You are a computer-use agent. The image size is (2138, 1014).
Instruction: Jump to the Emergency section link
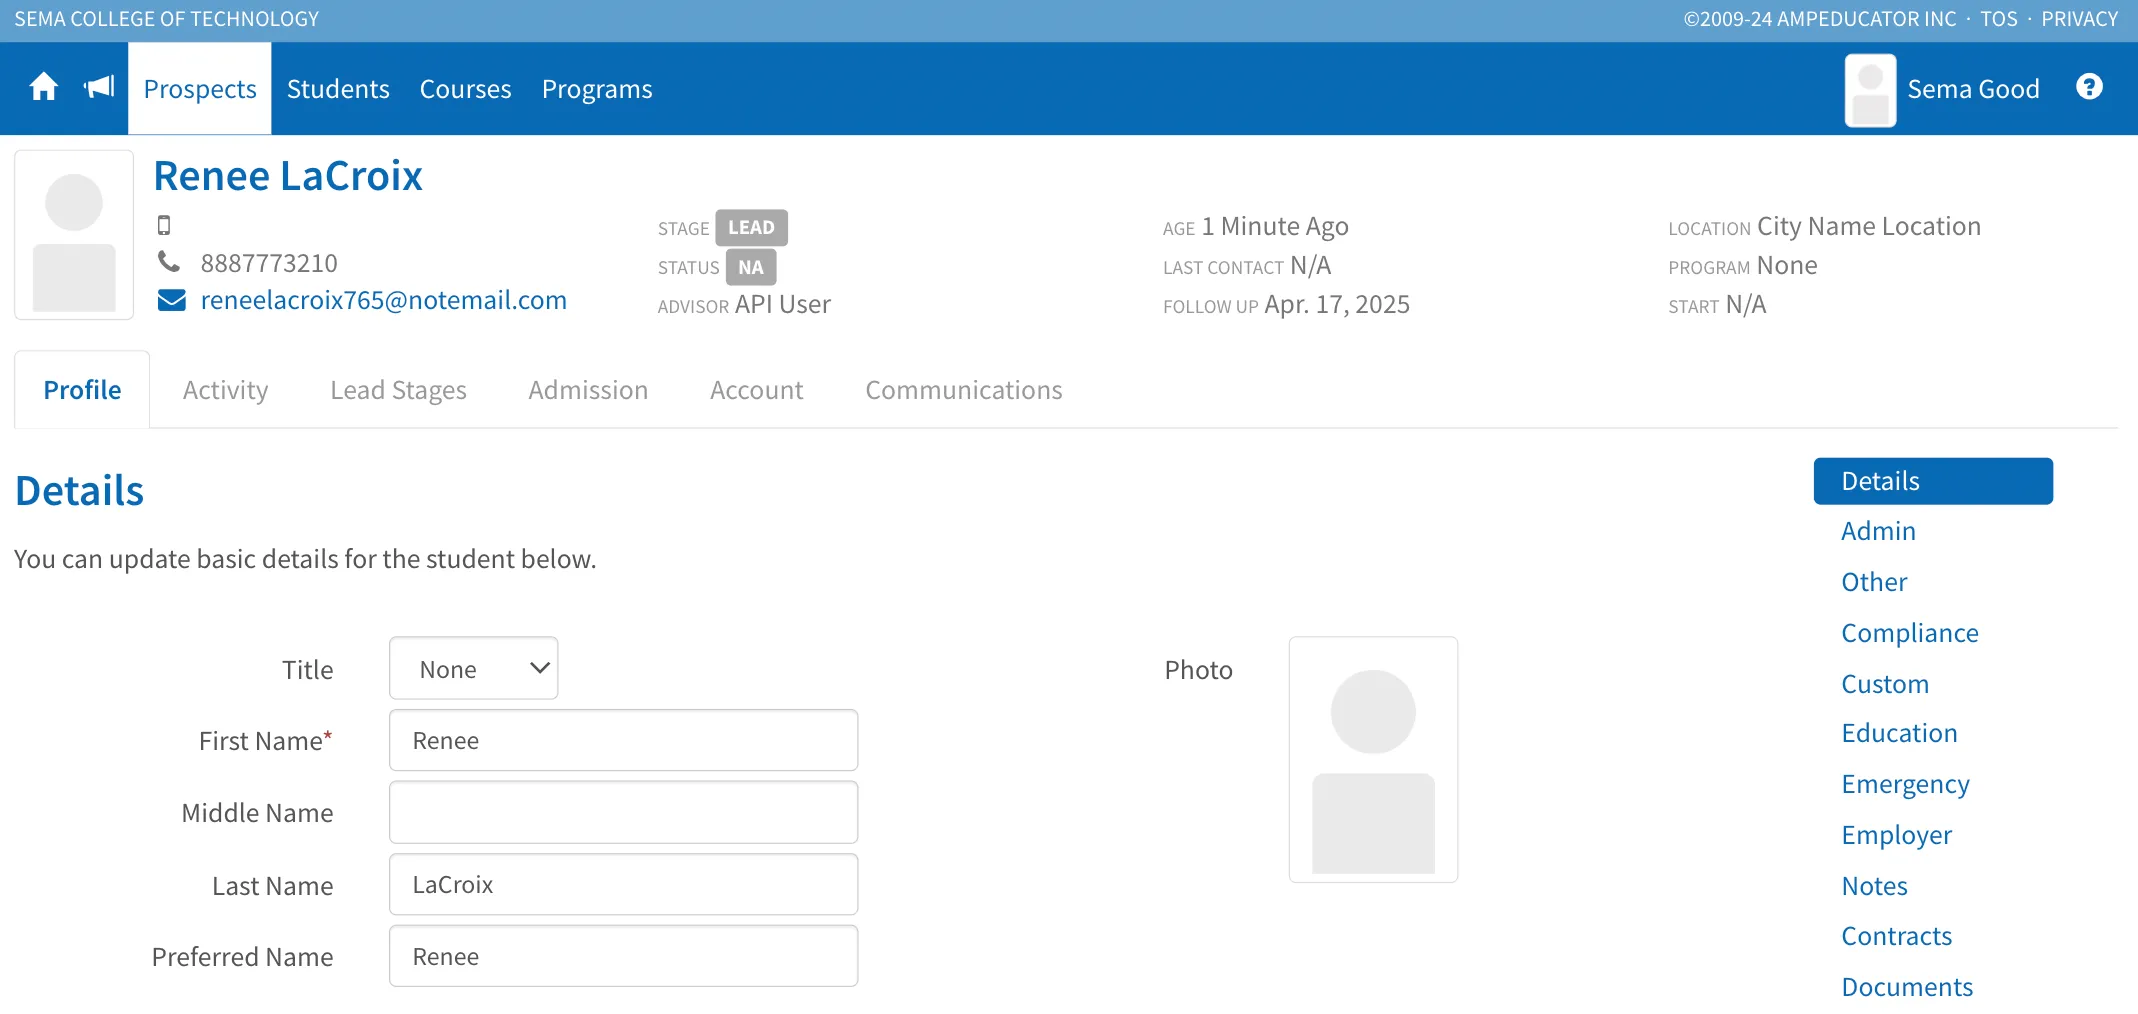(x=1905, y=784)
